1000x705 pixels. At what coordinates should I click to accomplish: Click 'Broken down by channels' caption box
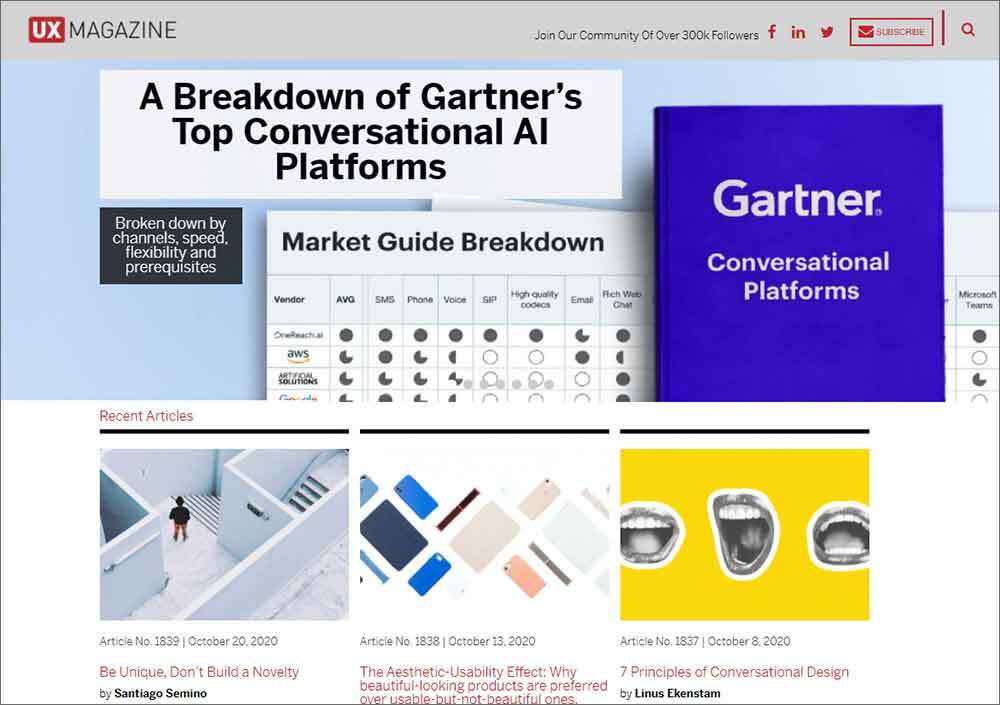[171, 245]
